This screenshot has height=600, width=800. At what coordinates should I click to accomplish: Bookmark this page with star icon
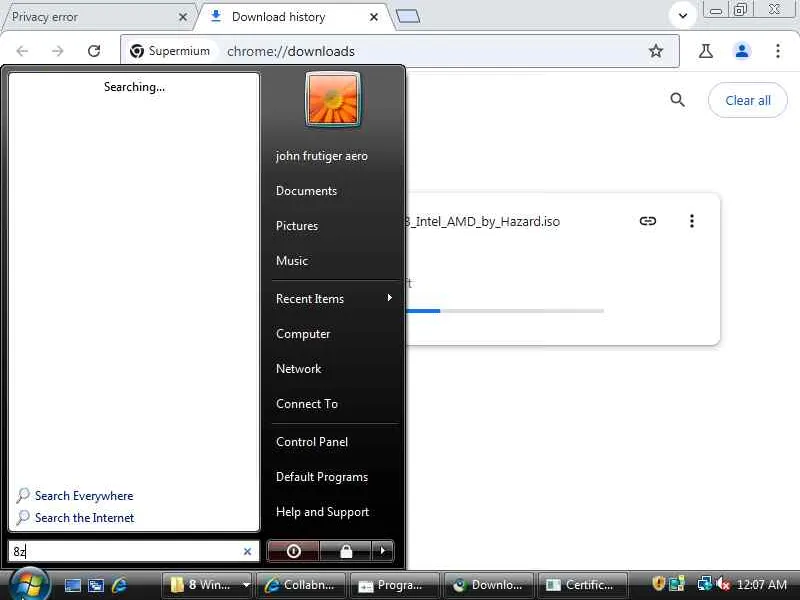656,51
